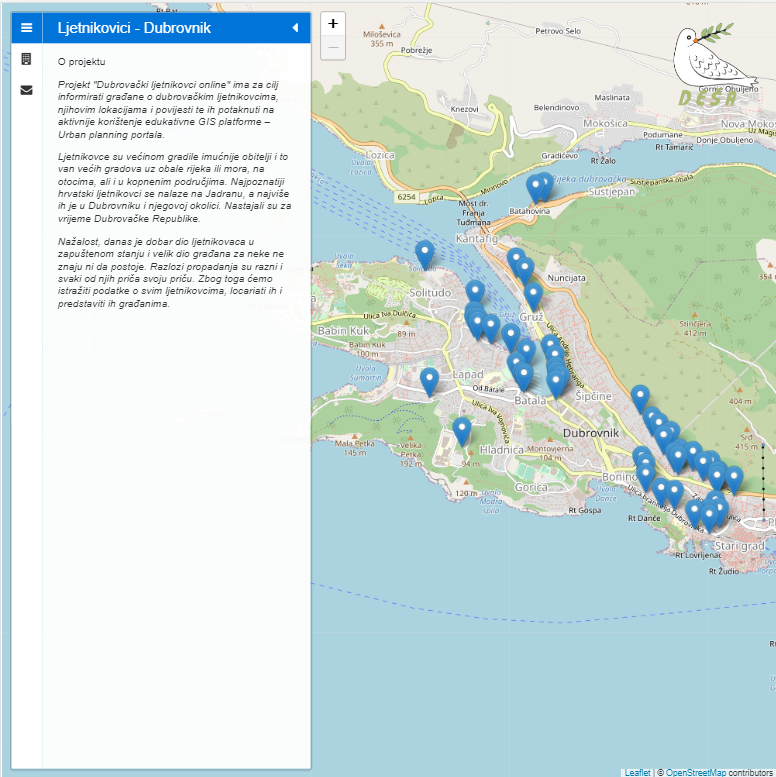Select the lone marker east of Šipčine
Screen dimensions: 776x777
640,398
